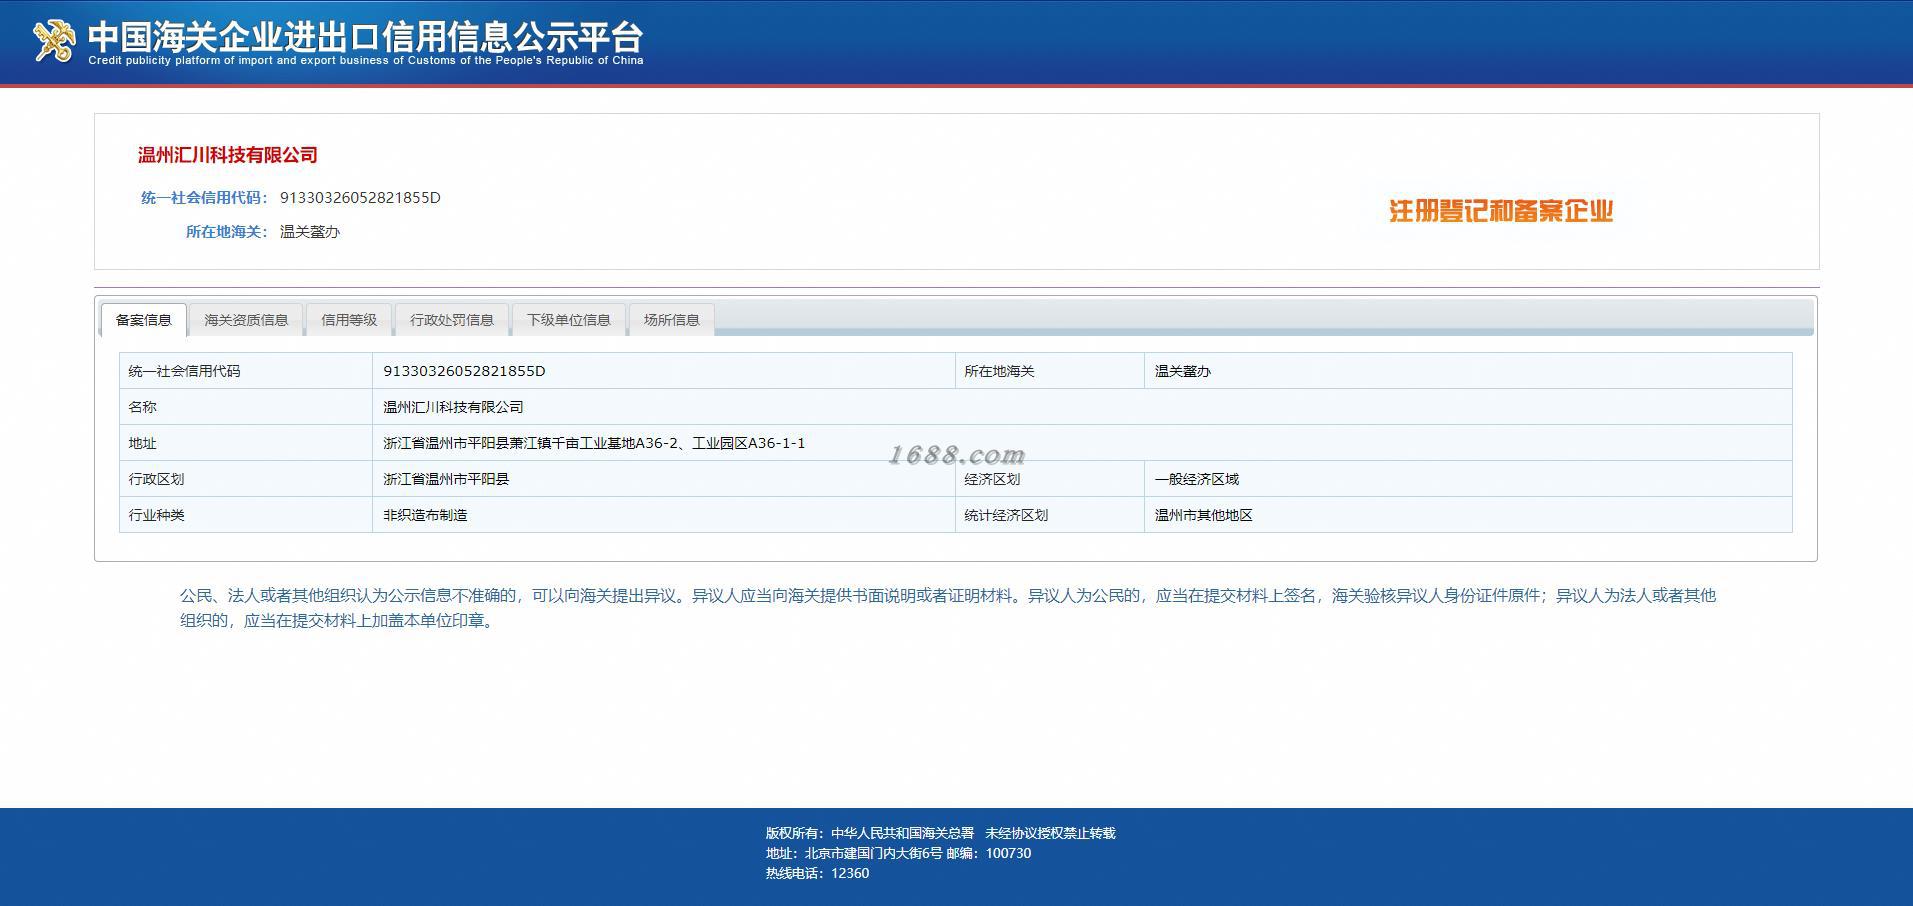This screenshot has width=1913, height=906.
Task: Select the 信用等级 tab
Action: point(349,320)
